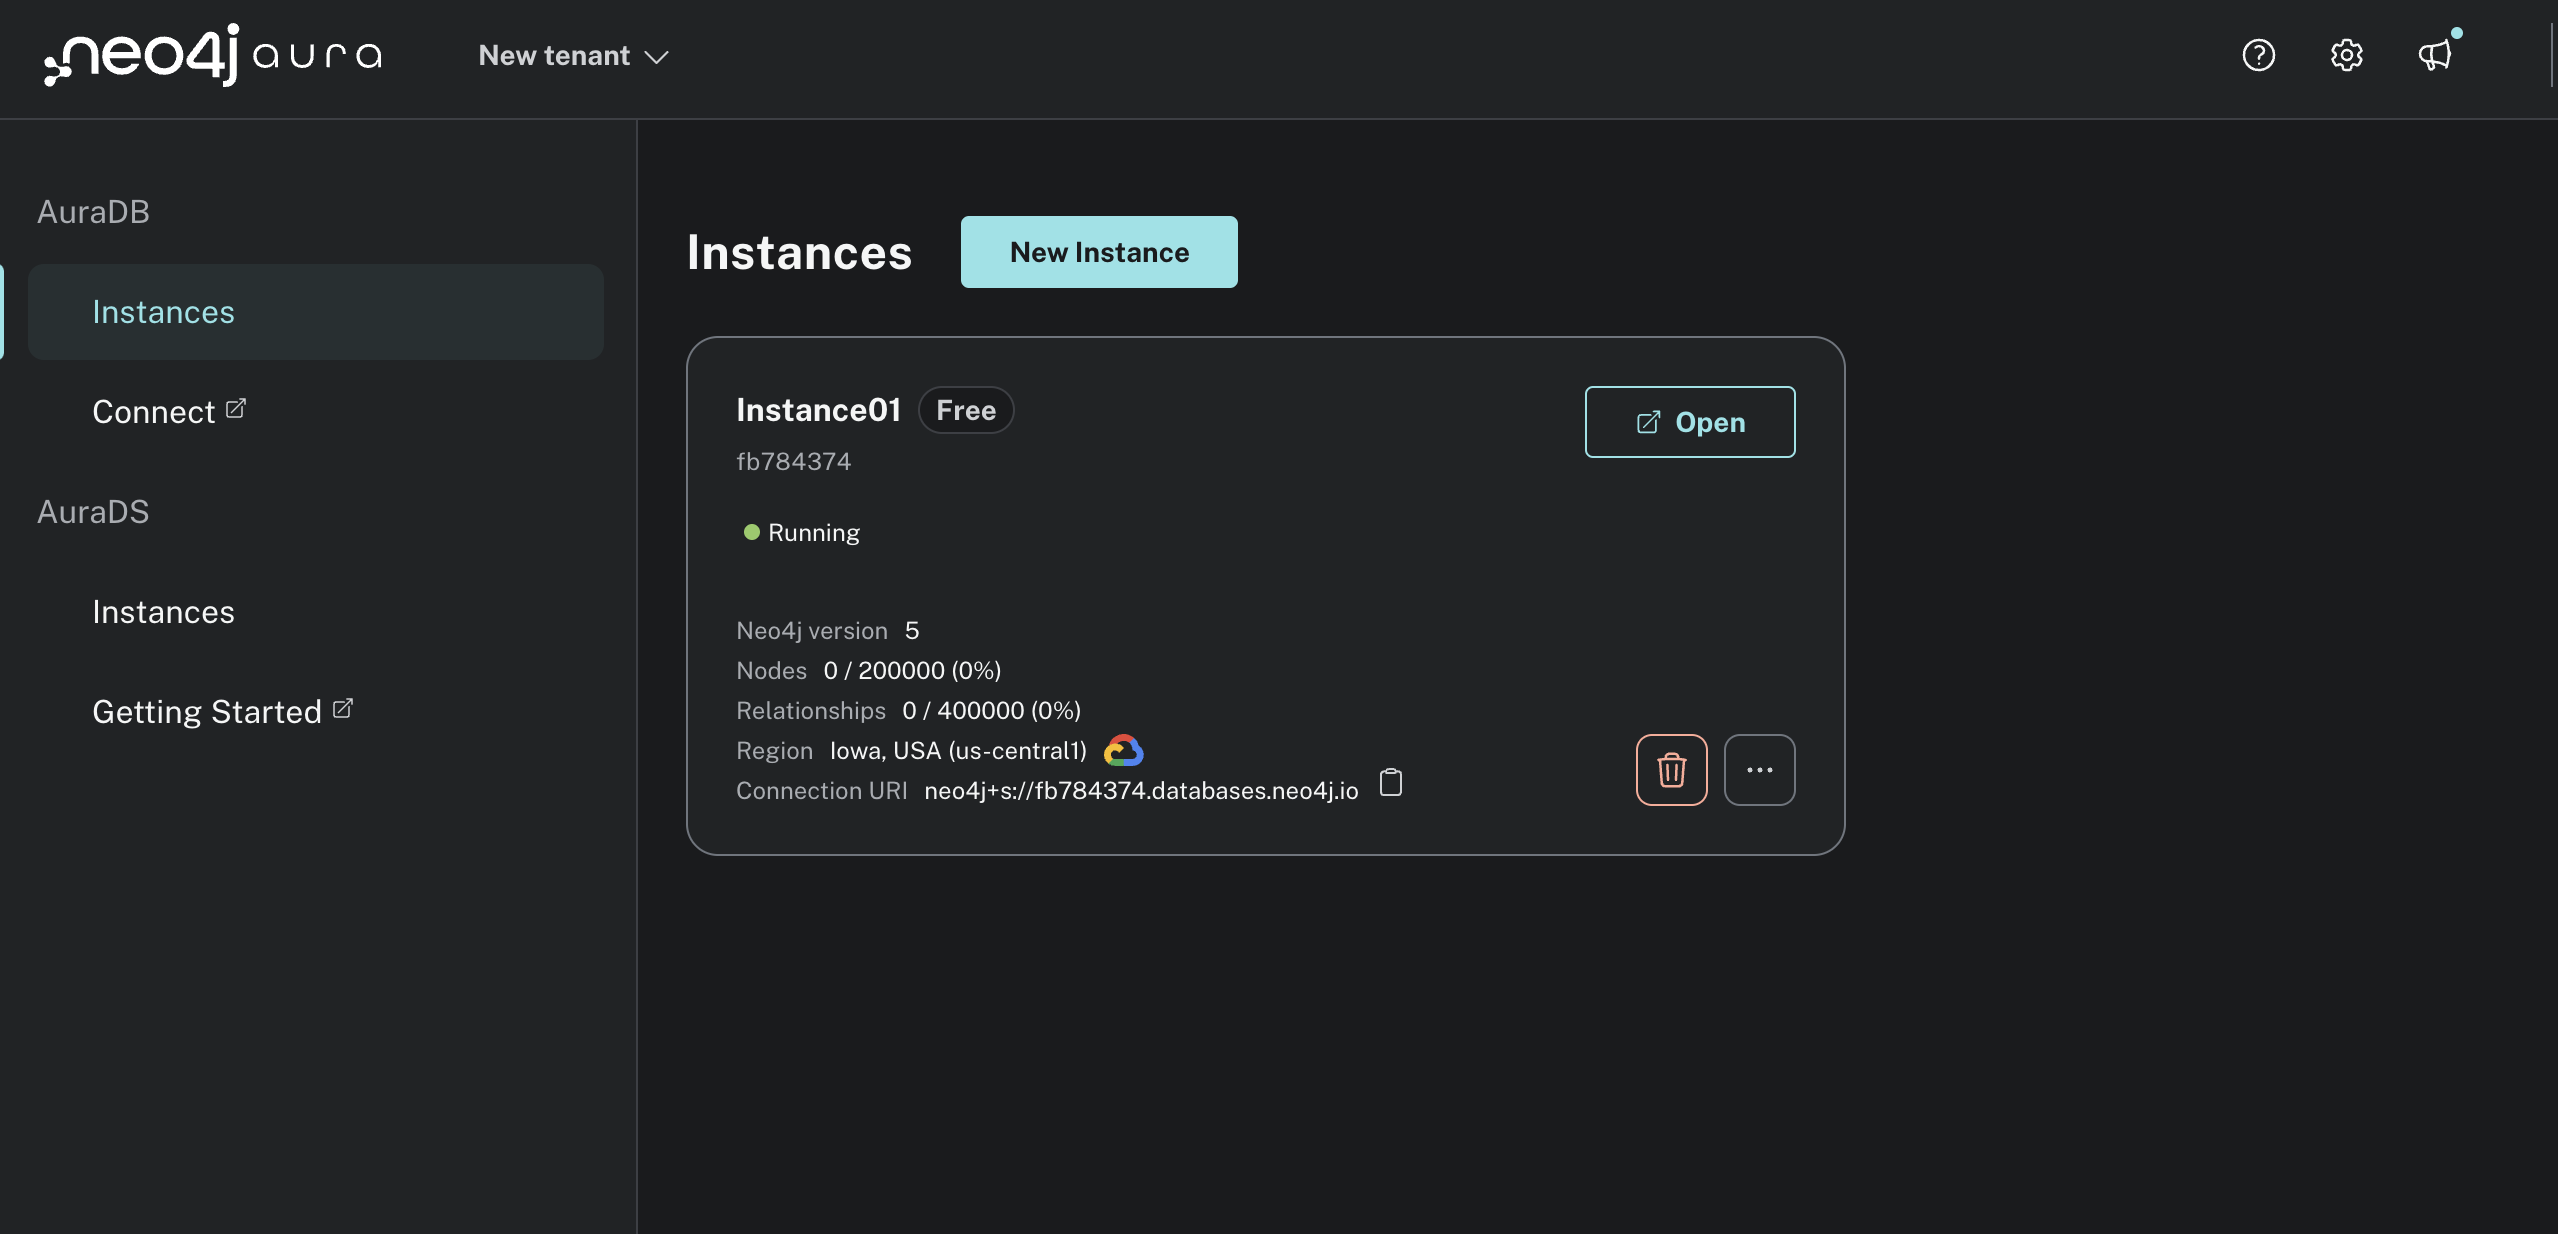This screenshot has height=1234, width=2558.
Task: Expand the New tenant dropdown
Action: 572,55
